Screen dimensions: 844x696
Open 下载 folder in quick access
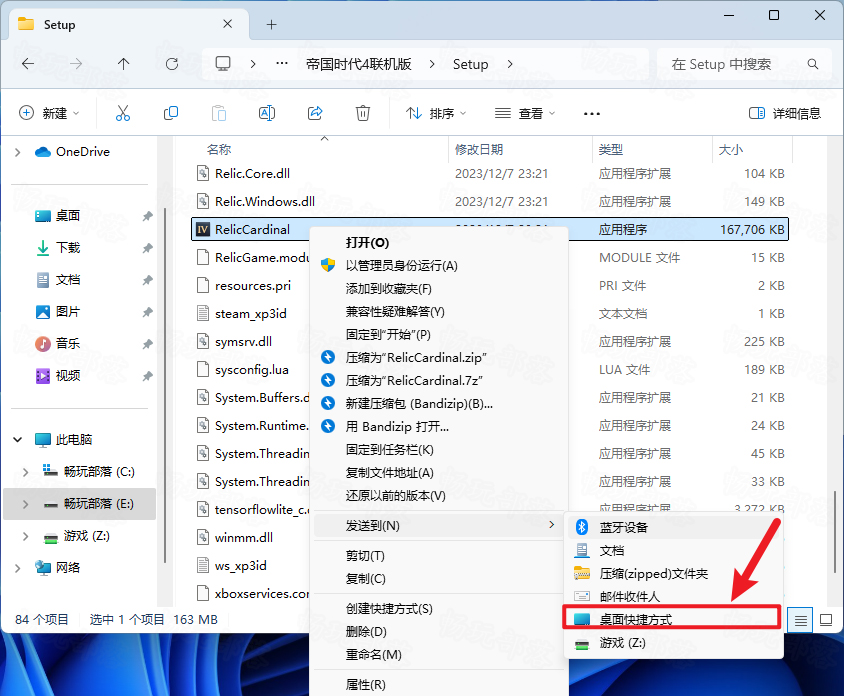pos(68,248)
